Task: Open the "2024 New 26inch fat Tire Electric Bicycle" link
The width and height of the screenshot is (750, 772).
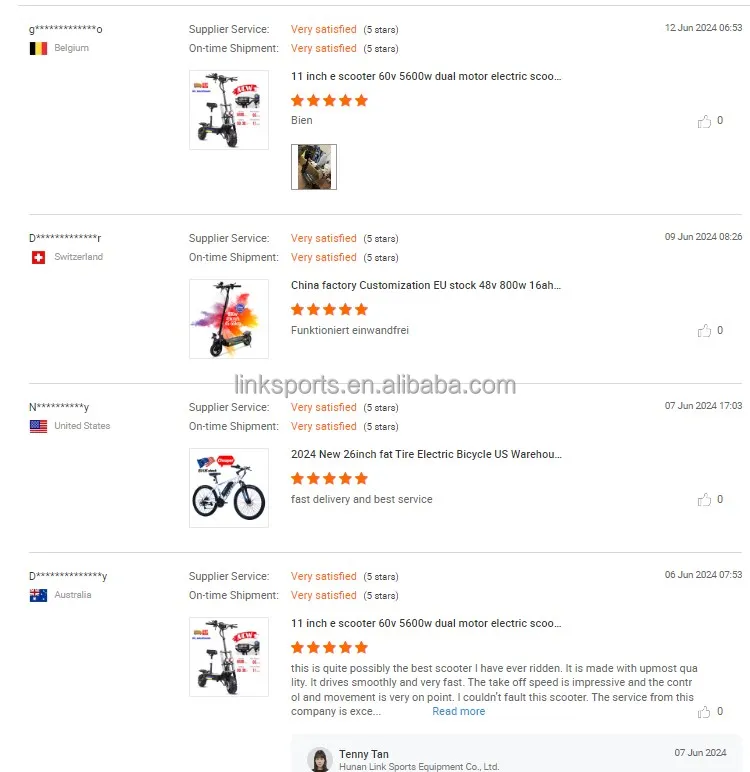Action: 426,454
